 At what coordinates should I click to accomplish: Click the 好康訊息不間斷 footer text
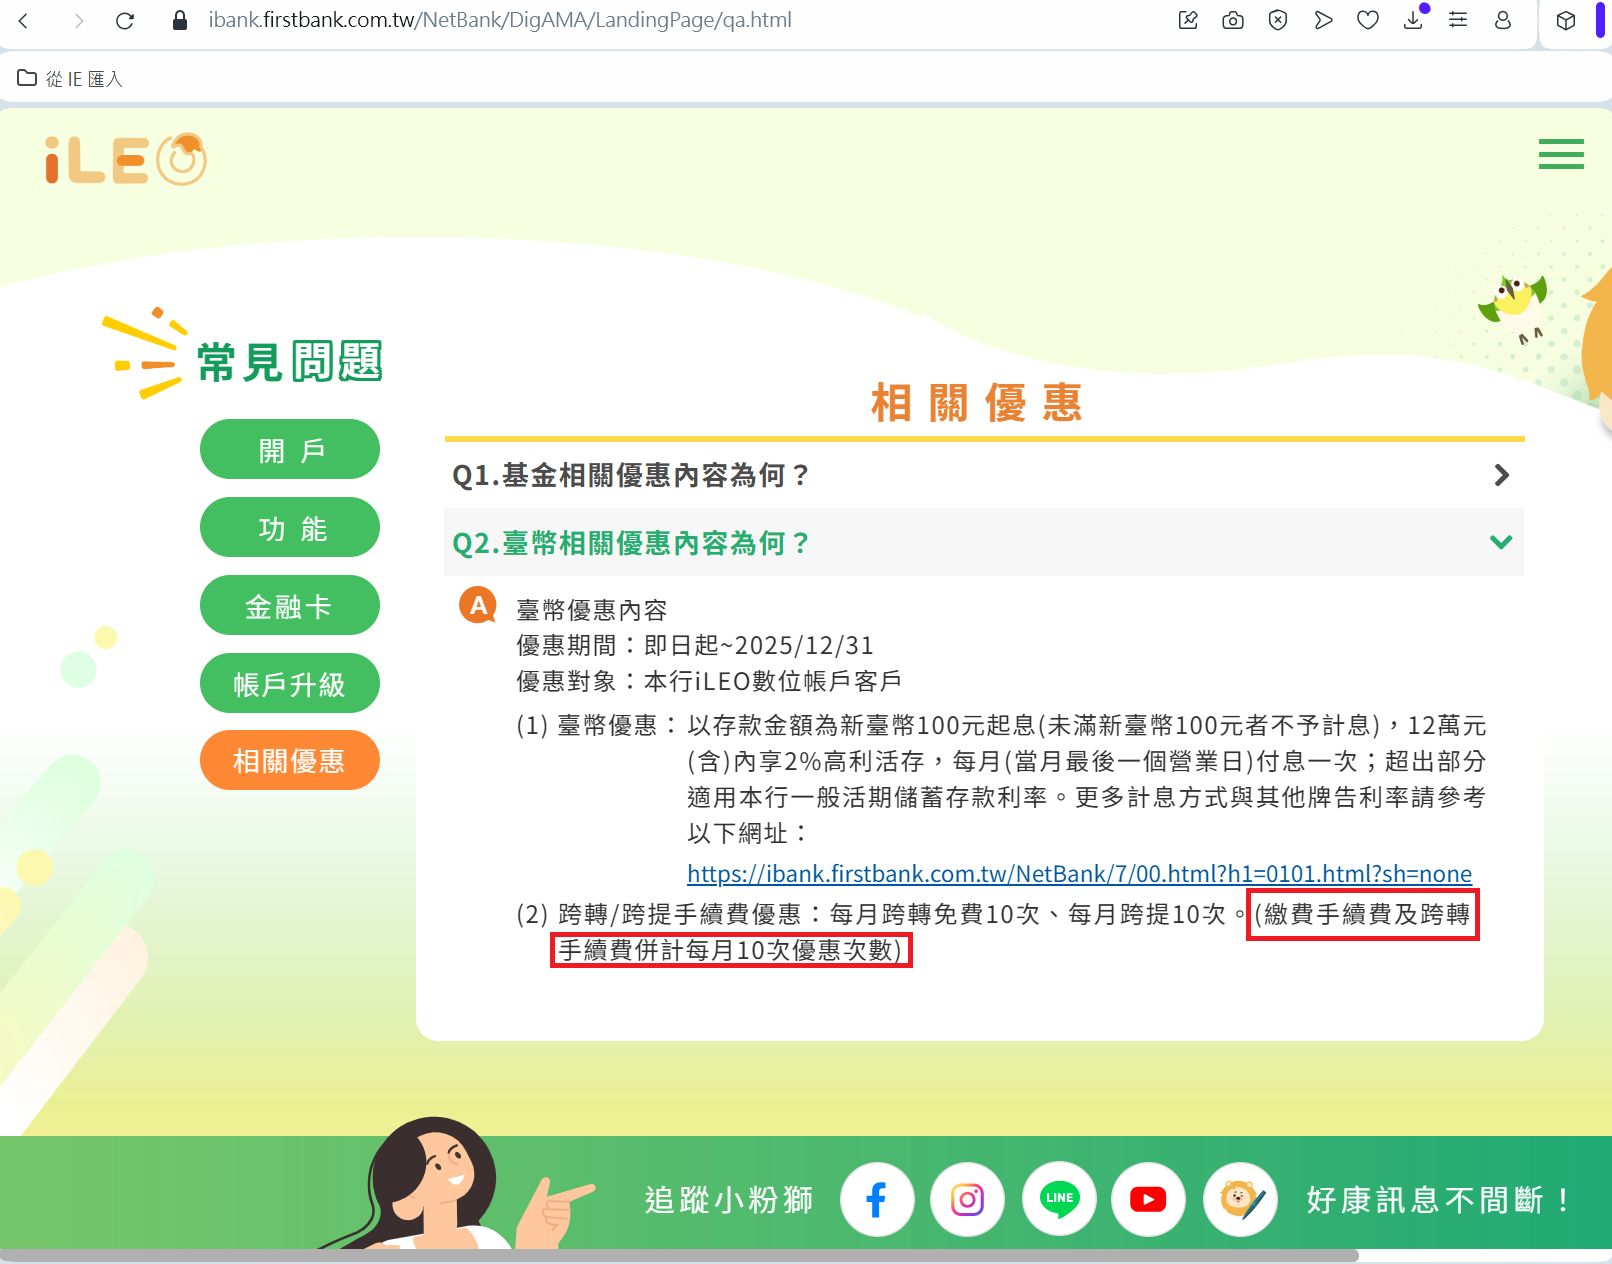(1440, 1199)
